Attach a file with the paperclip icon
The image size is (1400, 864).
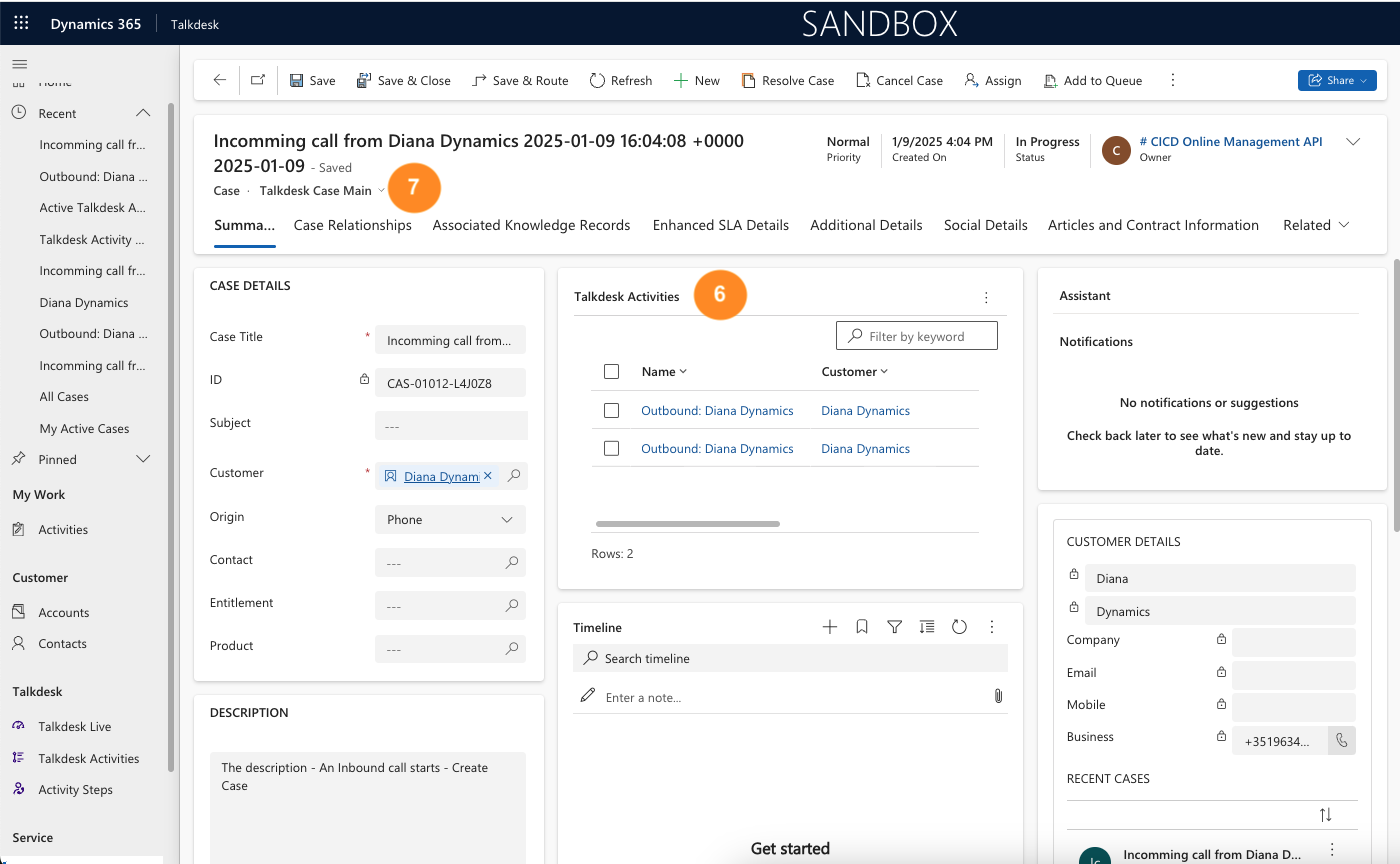(998, 696)
